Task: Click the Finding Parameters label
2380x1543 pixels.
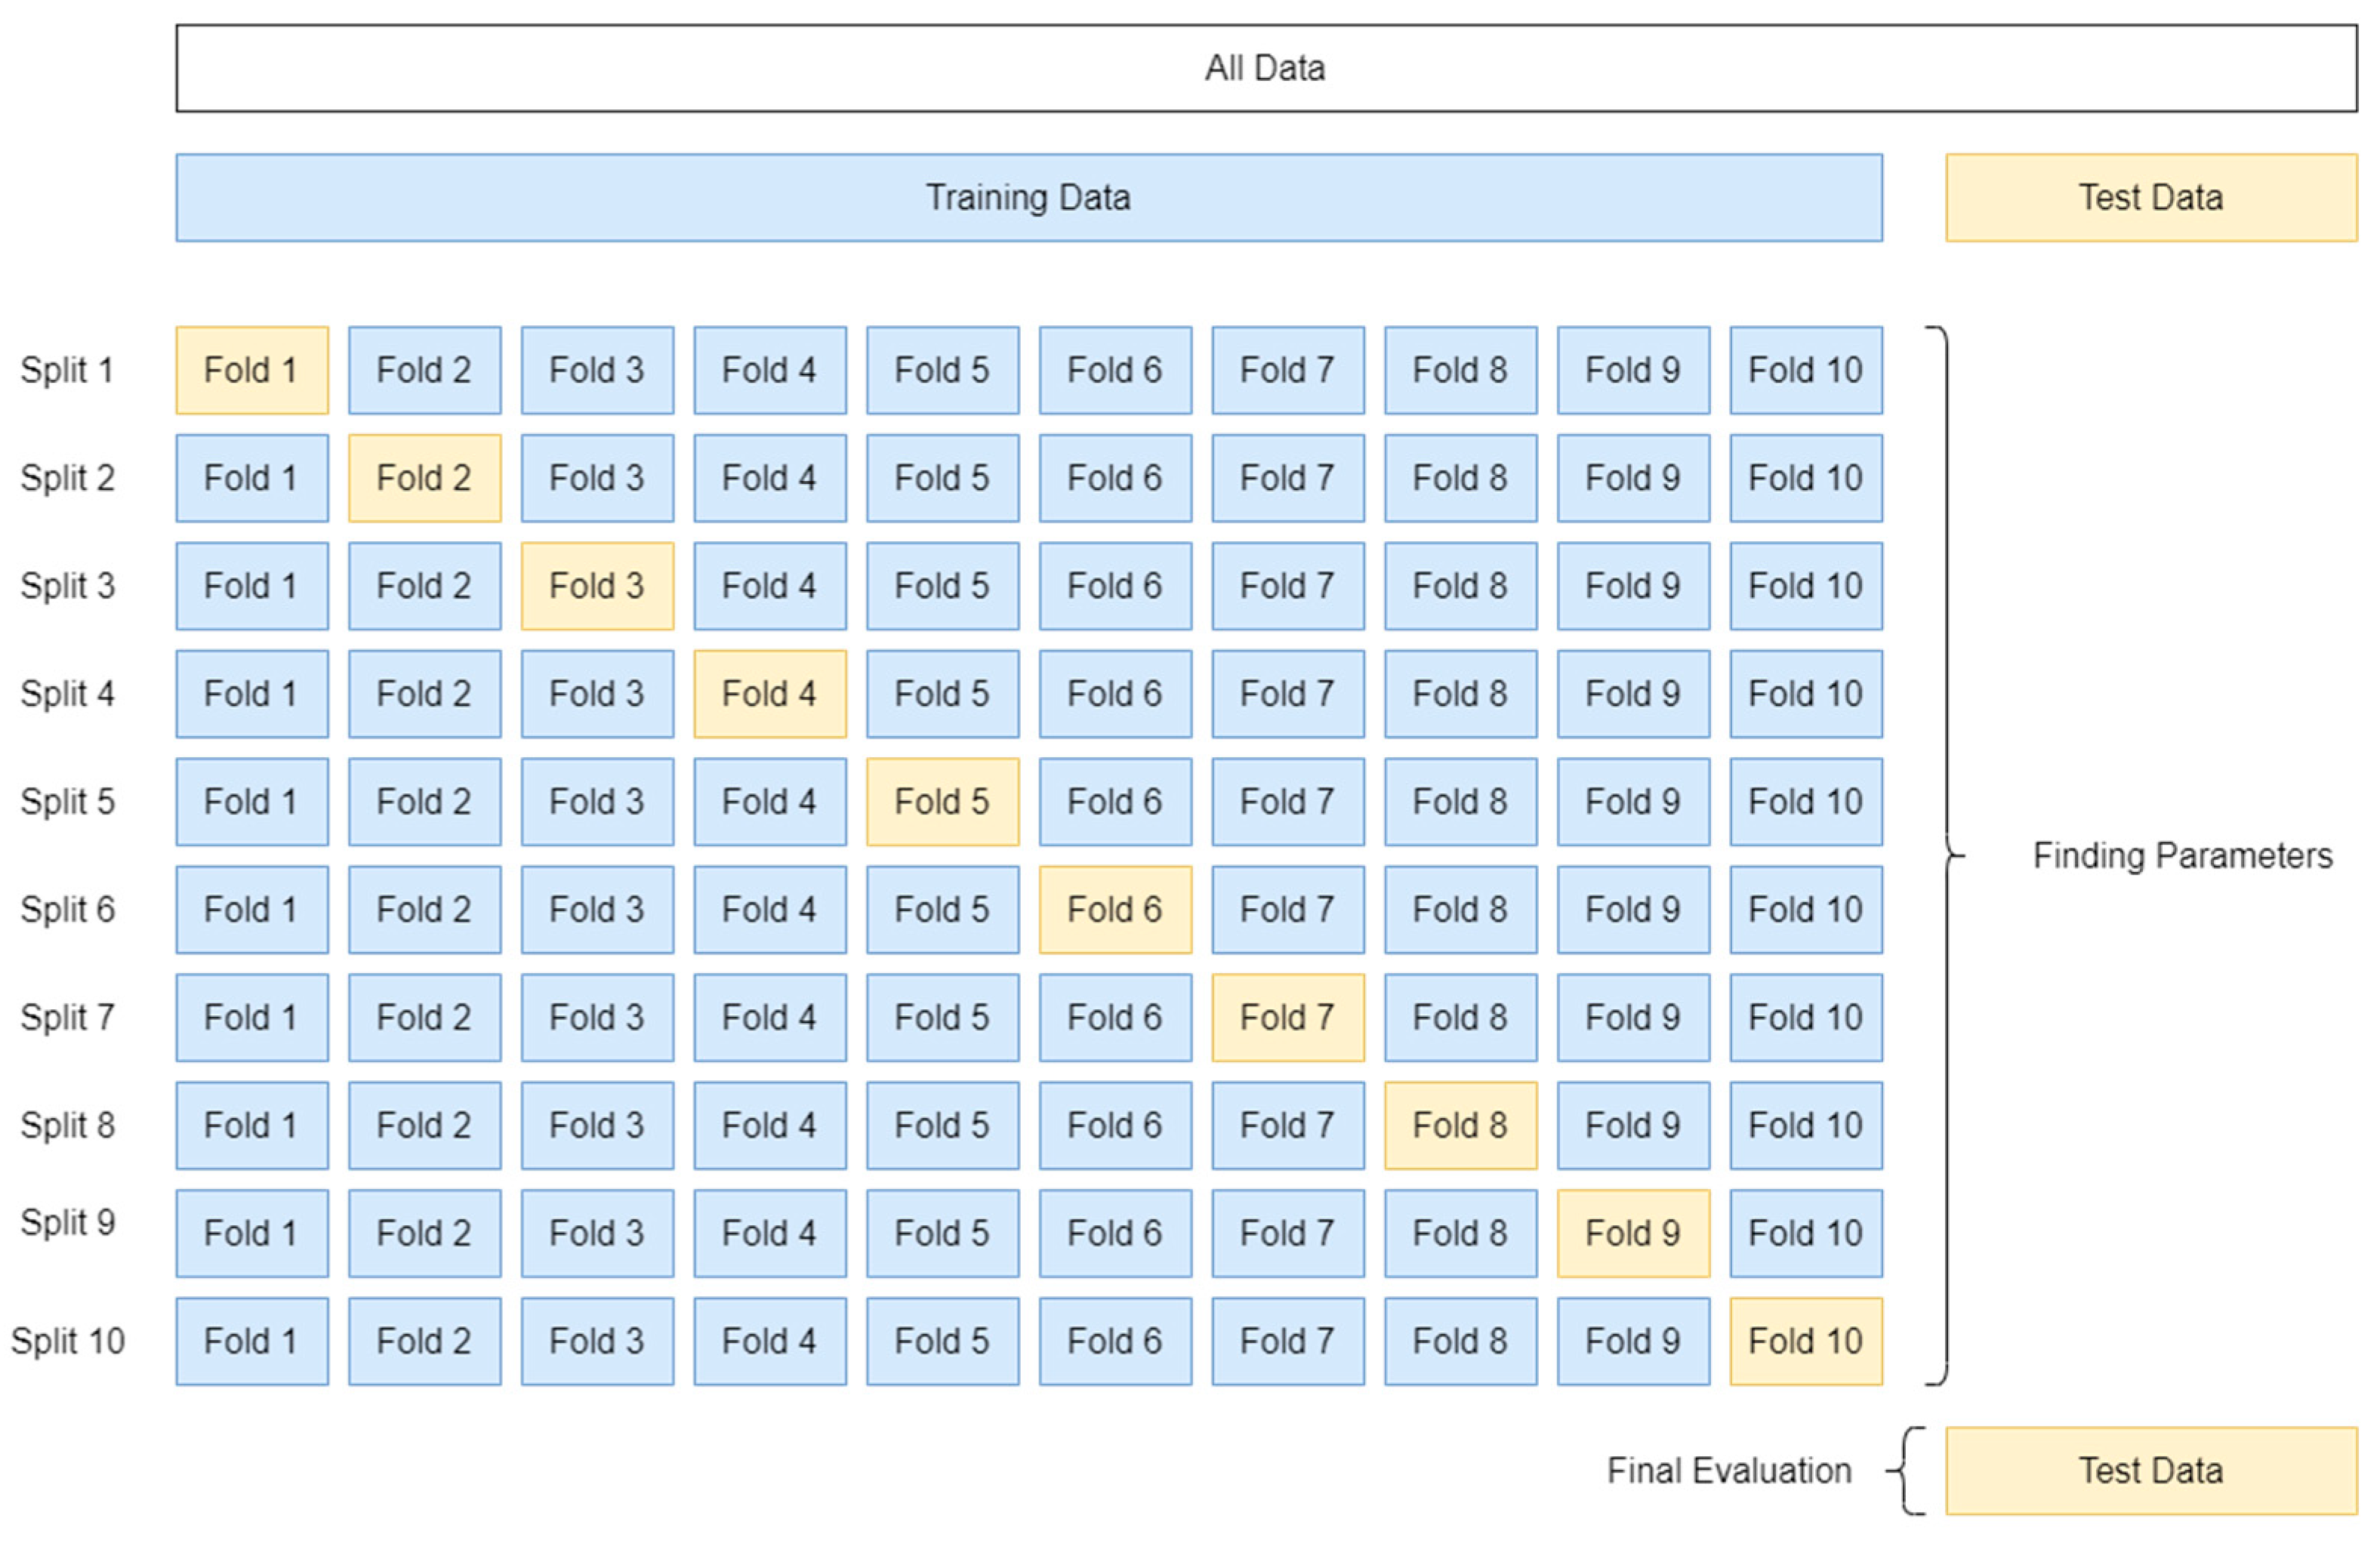Action: tap(2182, 856)
